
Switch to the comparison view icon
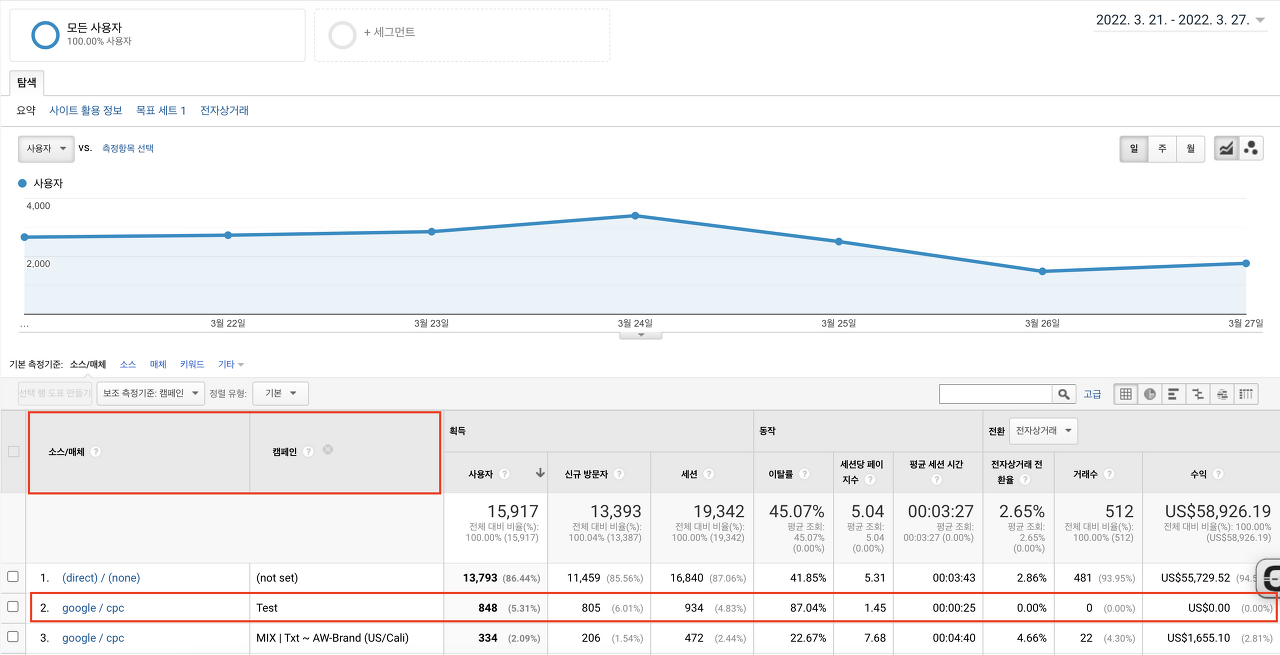1198,394
